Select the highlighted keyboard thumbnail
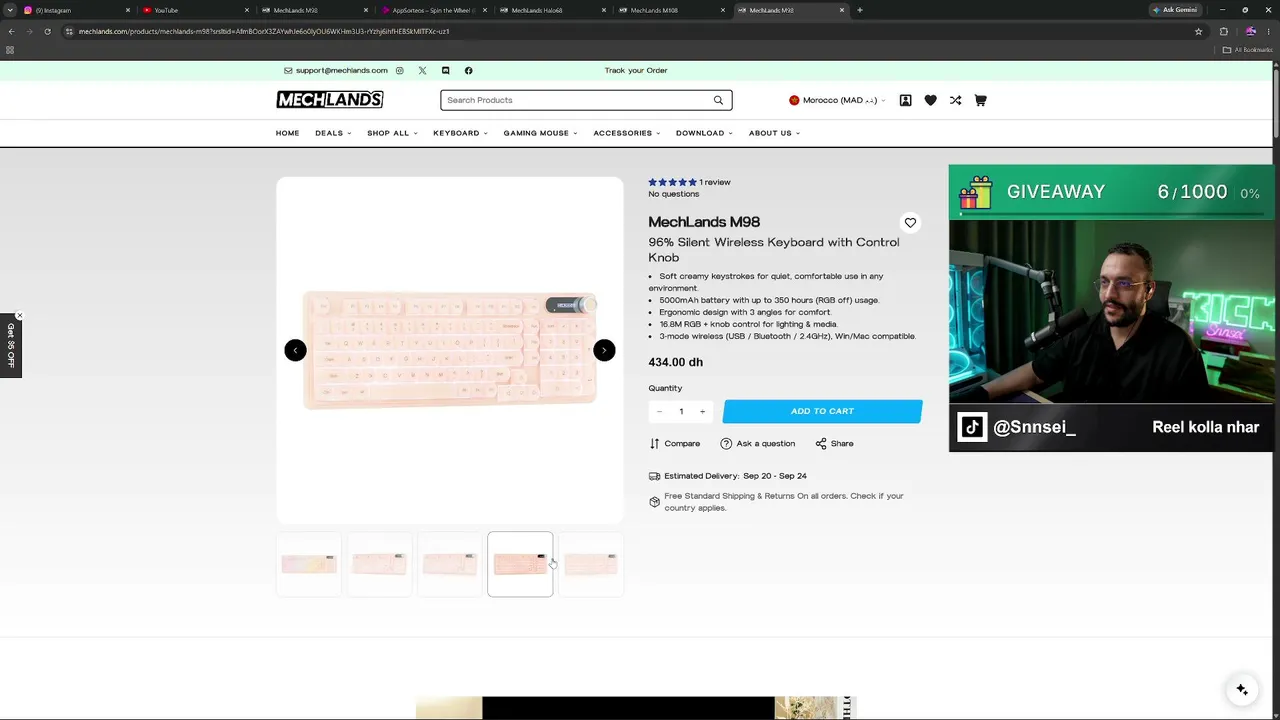Image resolution: width=1280 pixels, height=720 pixels. 520,564
